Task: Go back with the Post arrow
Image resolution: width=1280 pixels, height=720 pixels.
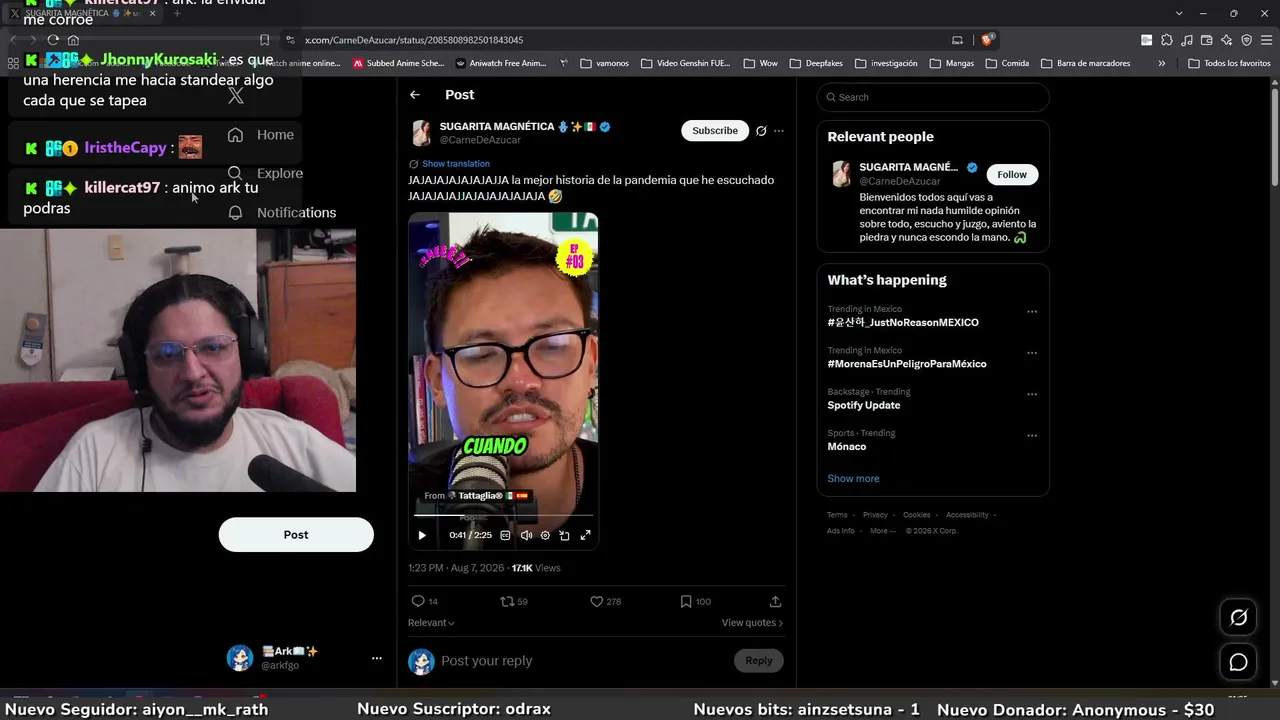Action: (415, 94)
